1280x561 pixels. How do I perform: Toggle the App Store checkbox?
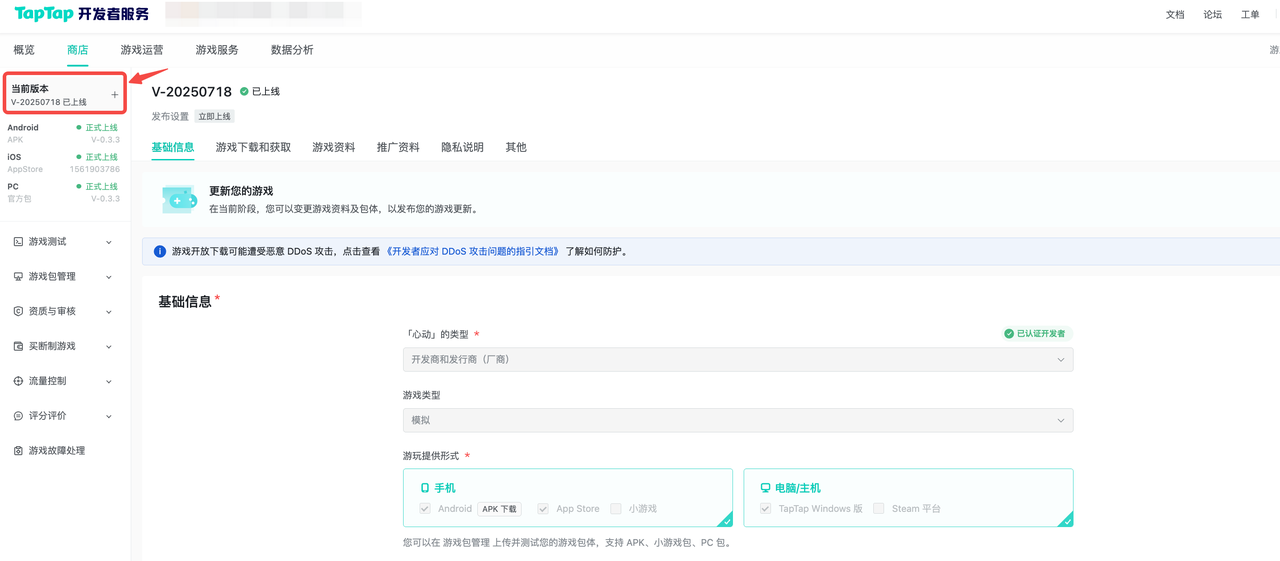pos(543,509)
